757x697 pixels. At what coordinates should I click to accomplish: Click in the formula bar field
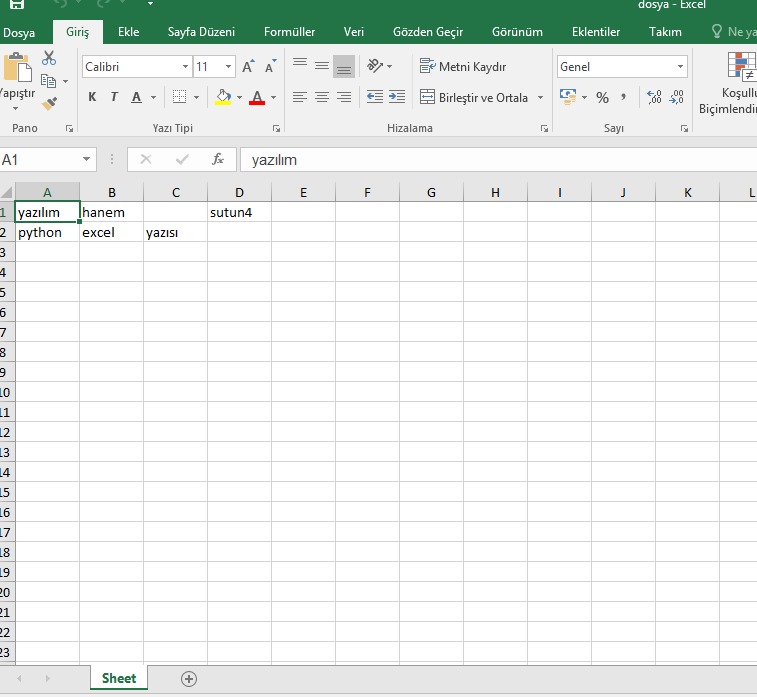(x=498, y=160)
